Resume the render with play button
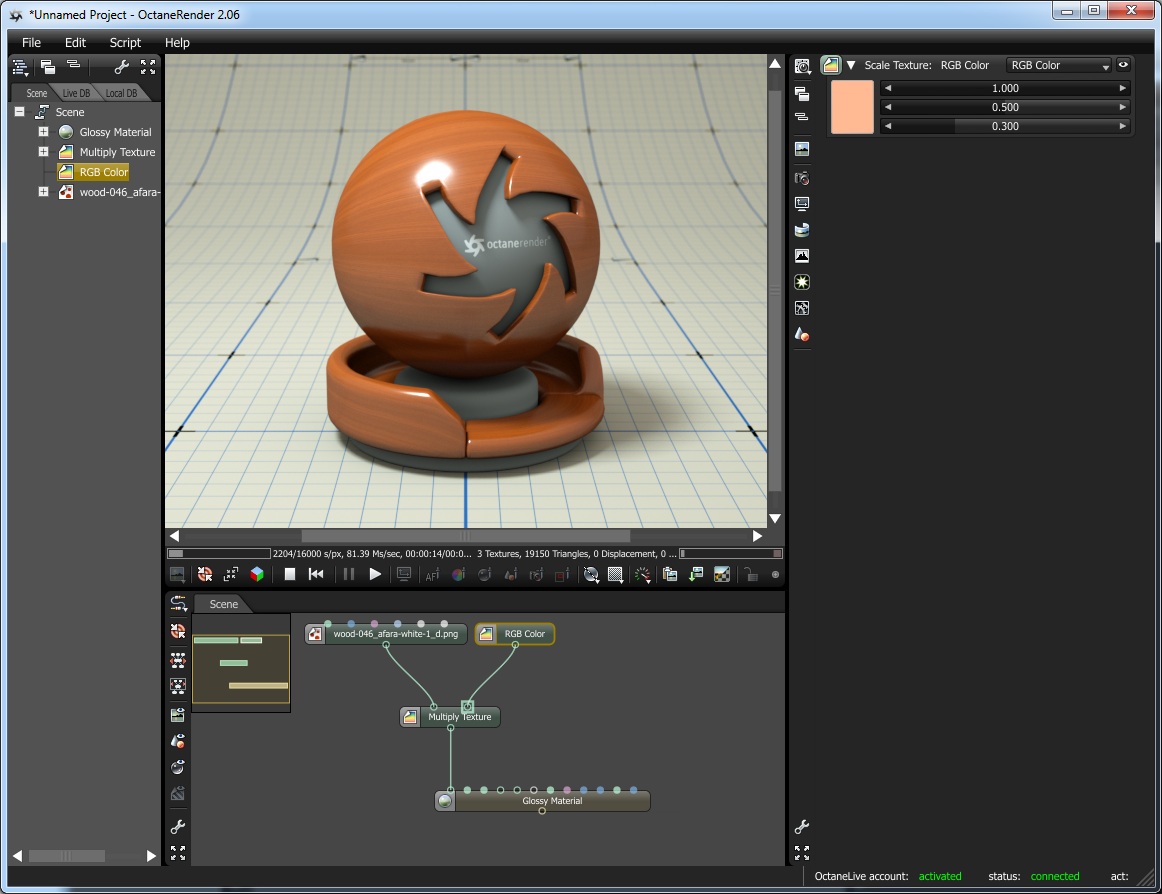 click(375, 575)
